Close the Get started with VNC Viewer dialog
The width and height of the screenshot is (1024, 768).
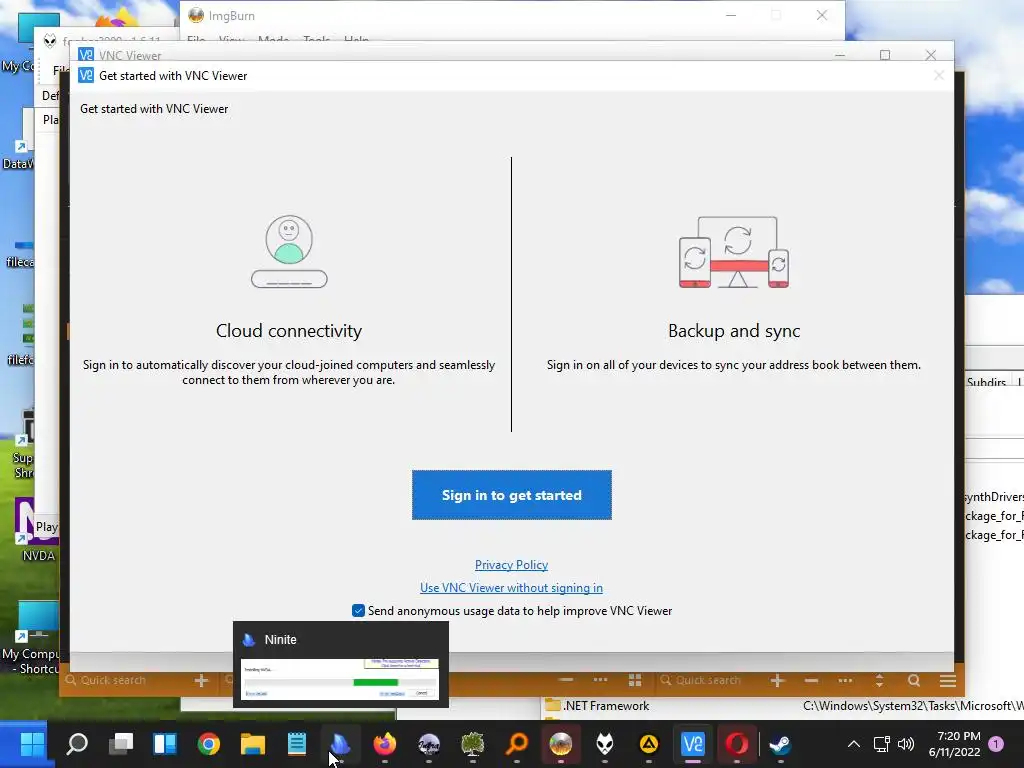pyautogui.click(x=938, y=76)
